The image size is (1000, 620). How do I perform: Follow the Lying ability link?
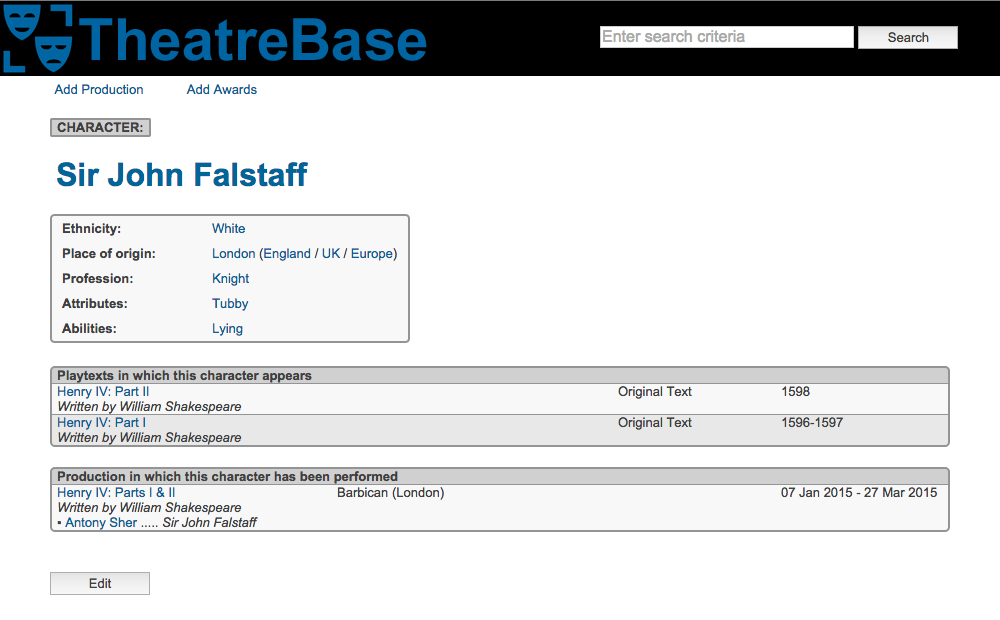pyautogui.click(x=227, y=329)
